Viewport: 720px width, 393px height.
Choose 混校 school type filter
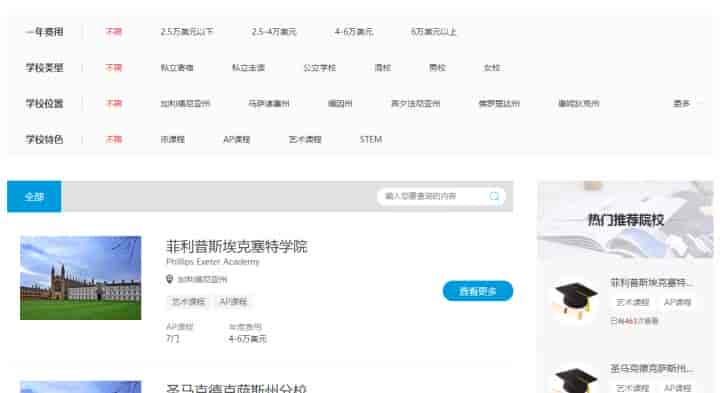click(x=382, y=67)
